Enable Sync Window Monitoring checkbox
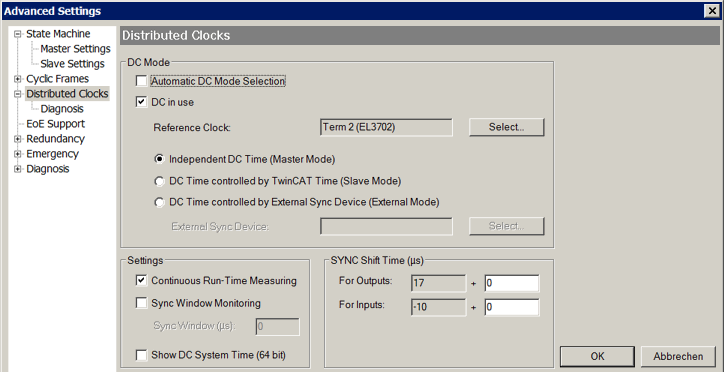 click(x=141, y=303)
